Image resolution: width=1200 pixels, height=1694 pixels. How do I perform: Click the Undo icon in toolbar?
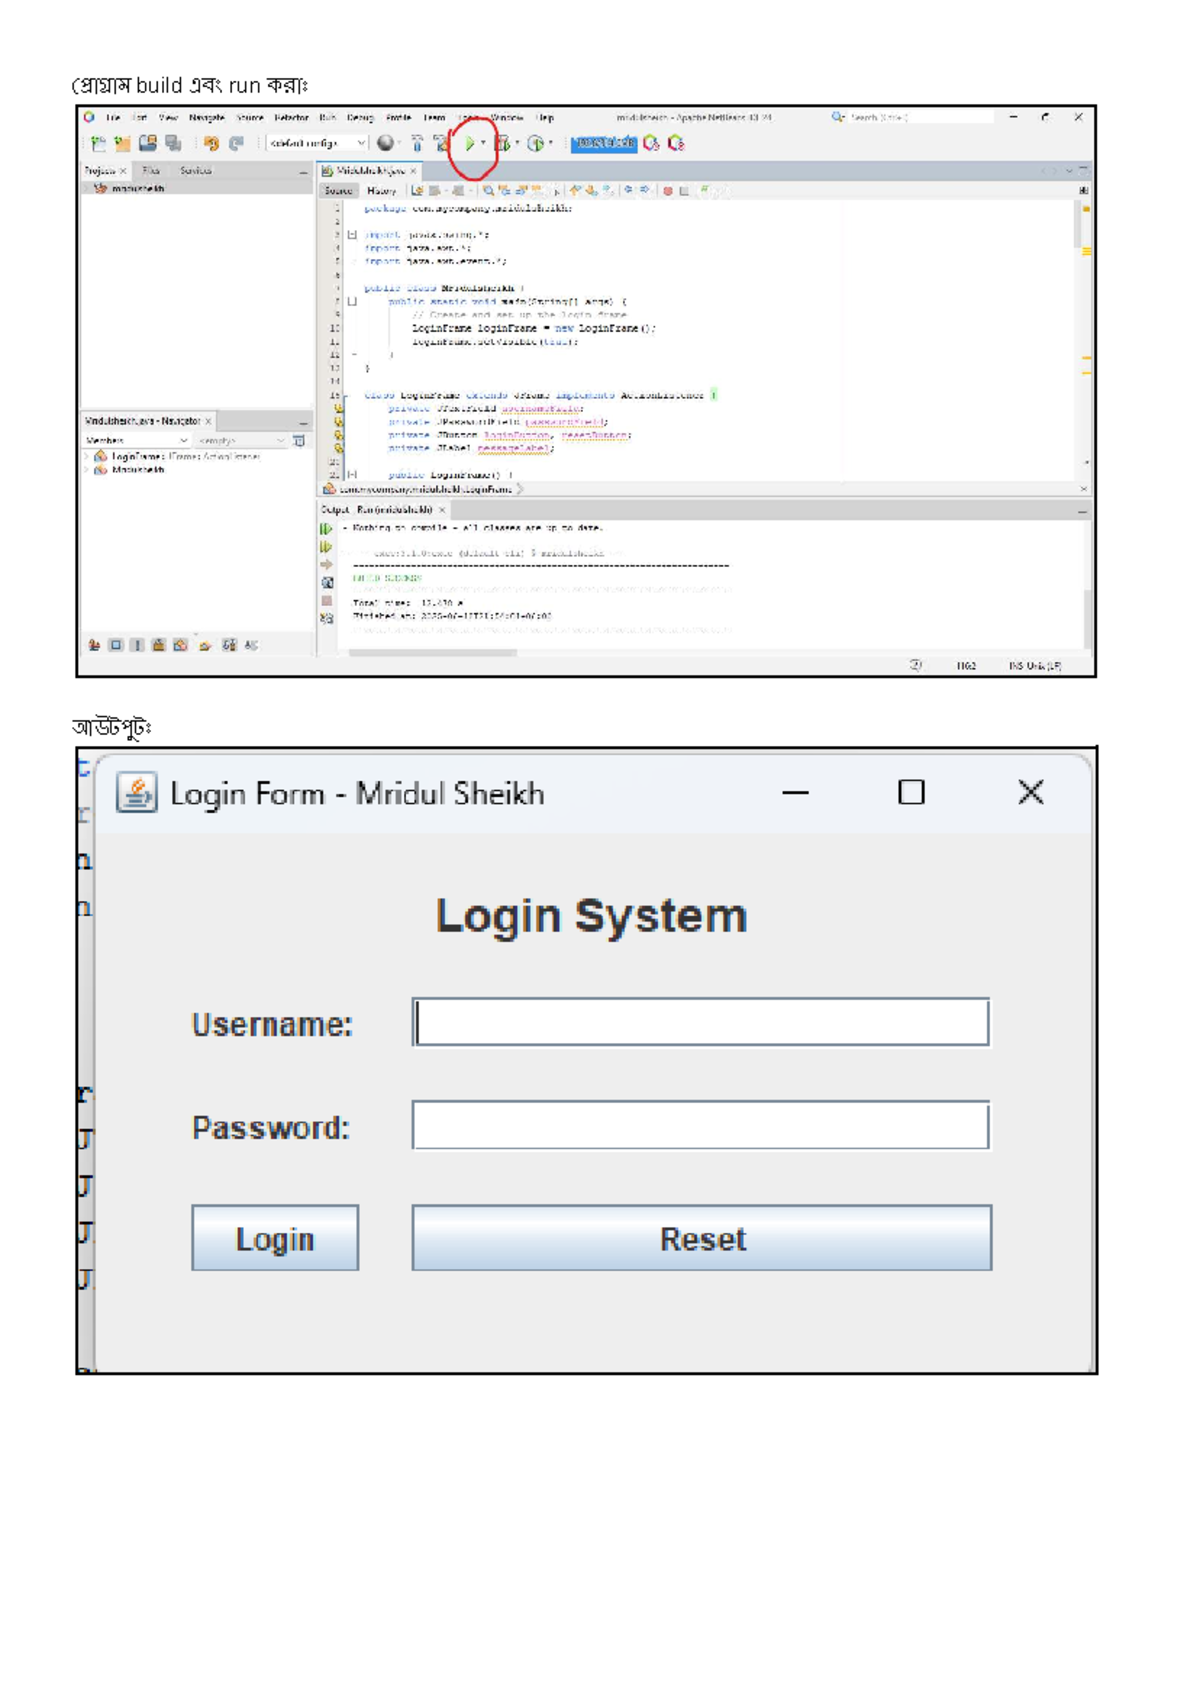pyautogui.click(x=211, y=144)
